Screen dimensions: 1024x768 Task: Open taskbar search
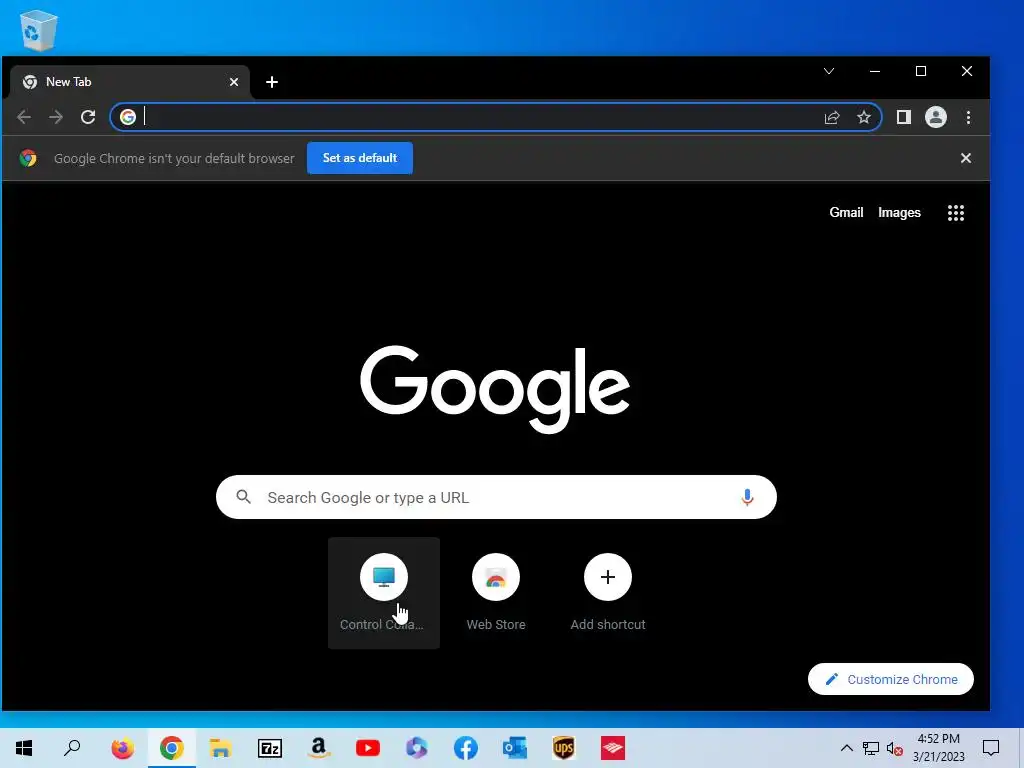(72, 748)
